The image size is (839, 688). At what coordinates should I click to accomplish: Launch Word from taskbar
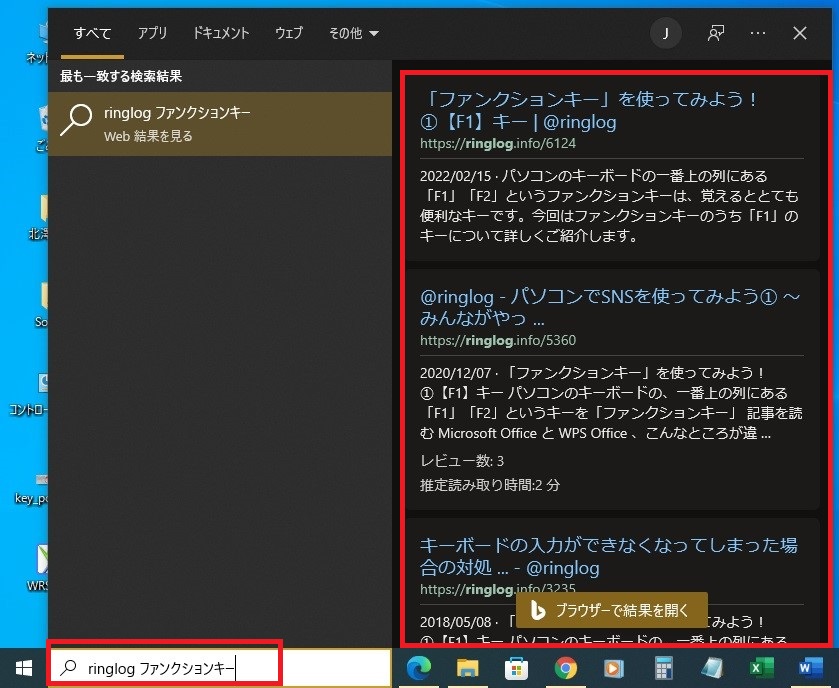[811, 668]
